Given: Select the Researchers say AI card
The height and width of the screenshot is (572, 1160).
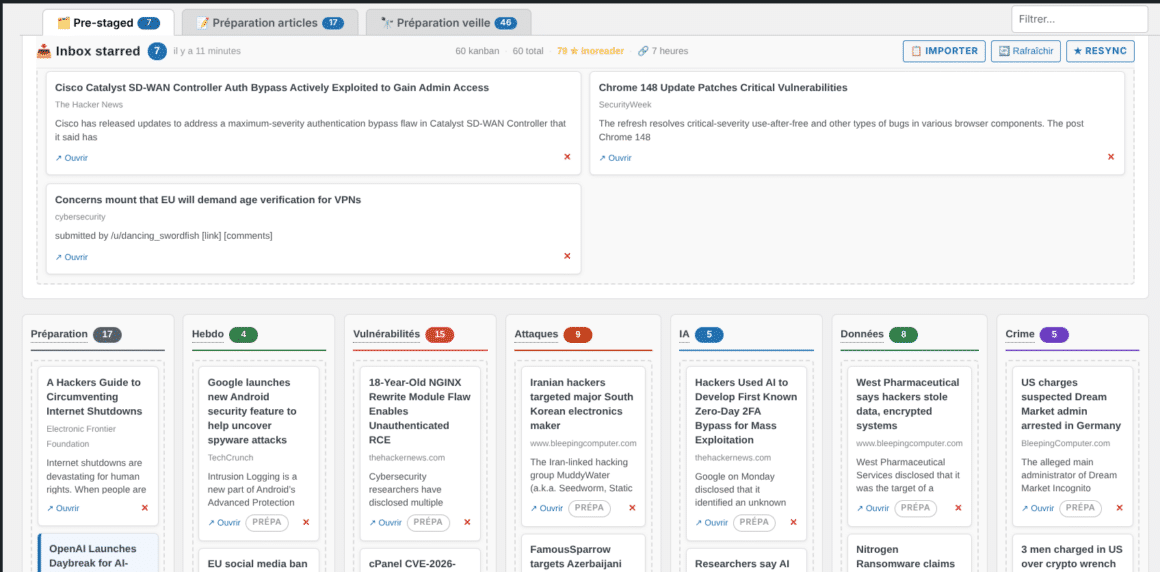Looking at the screenshot, I should pyautogui.click(x=746, y=559).
